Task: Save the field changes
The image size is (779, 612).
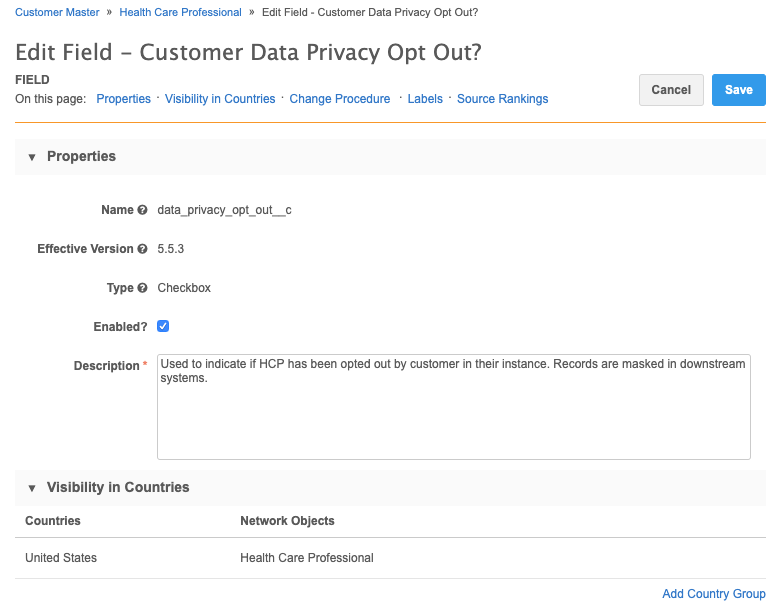Action: 738,90
